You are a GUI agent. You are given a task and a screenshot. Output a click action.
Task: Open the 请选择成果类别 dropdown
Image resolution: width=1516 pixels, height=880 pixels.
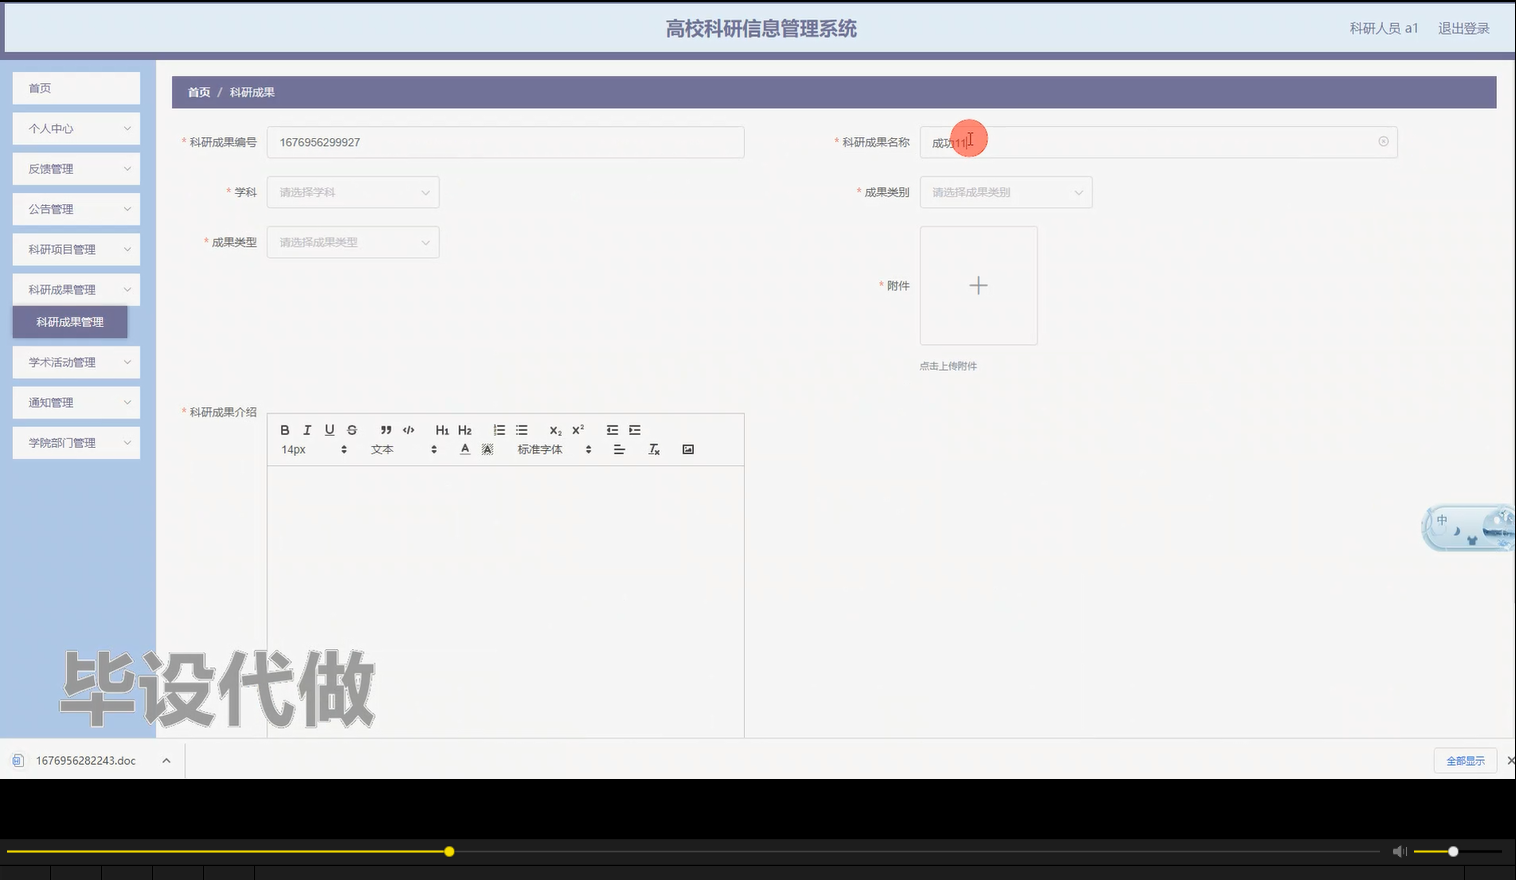coord(1005,192)
